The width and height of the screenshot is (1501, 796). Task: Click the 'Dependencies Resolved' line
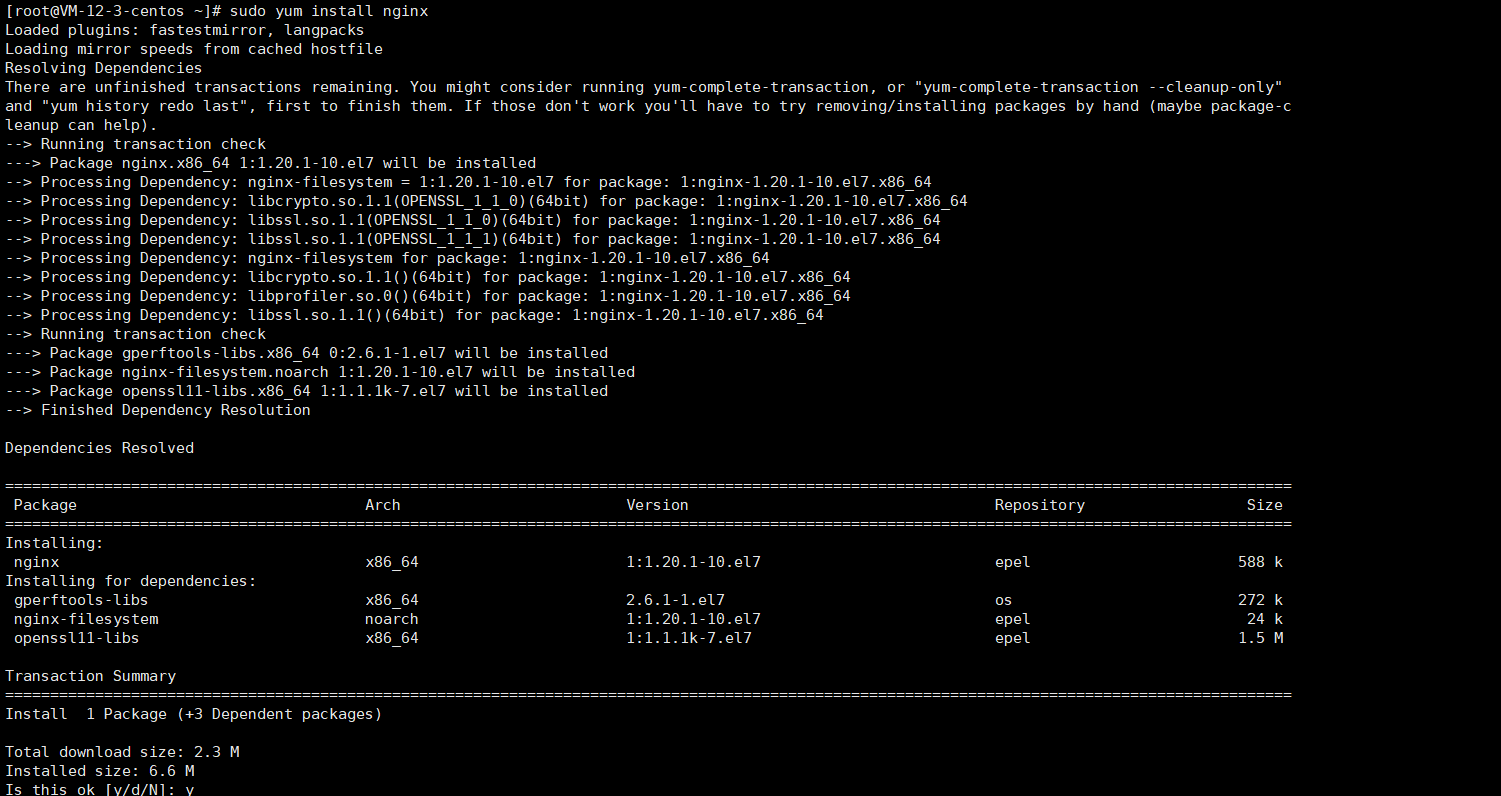[x=100, y=448]
